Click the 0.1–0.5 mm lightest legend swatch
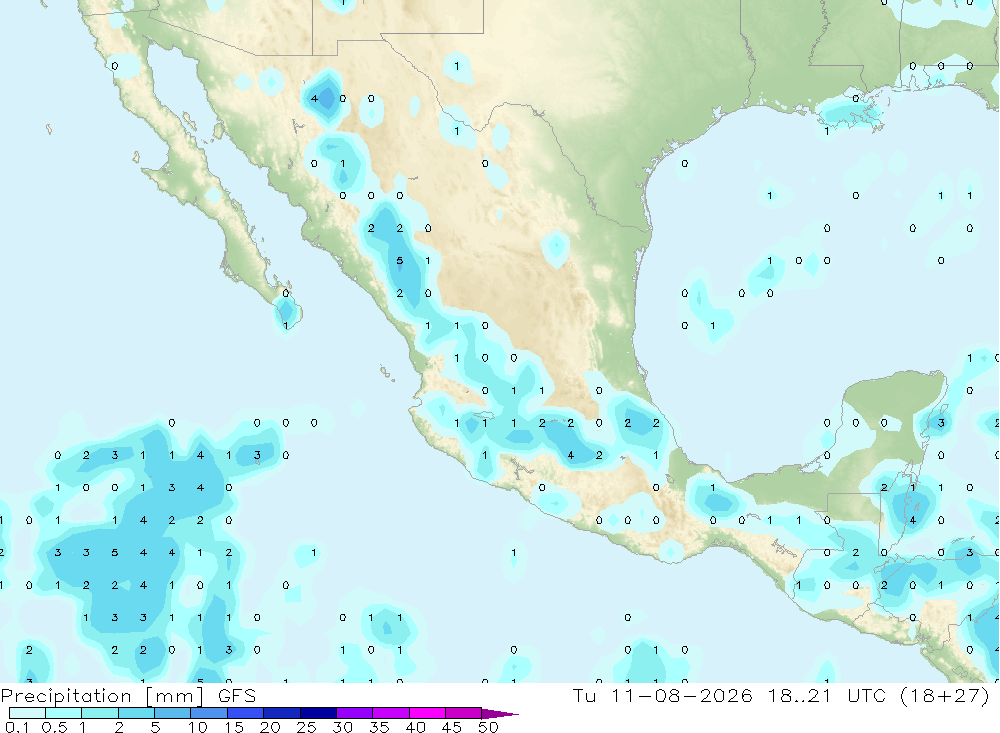The image size is (1000, 733). point(27,713)
